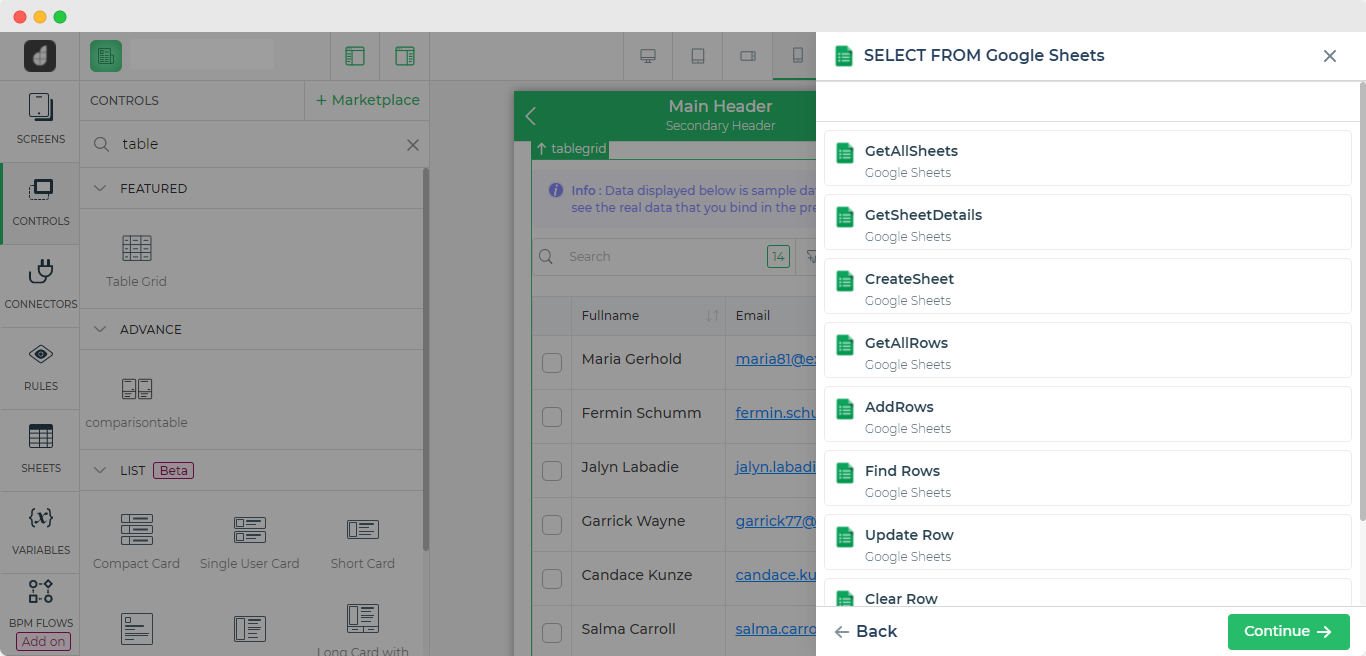1366x656 pixels.
Task: Select the tablegrid label tag
Action: pyautogui.click(x=571, y=149)
